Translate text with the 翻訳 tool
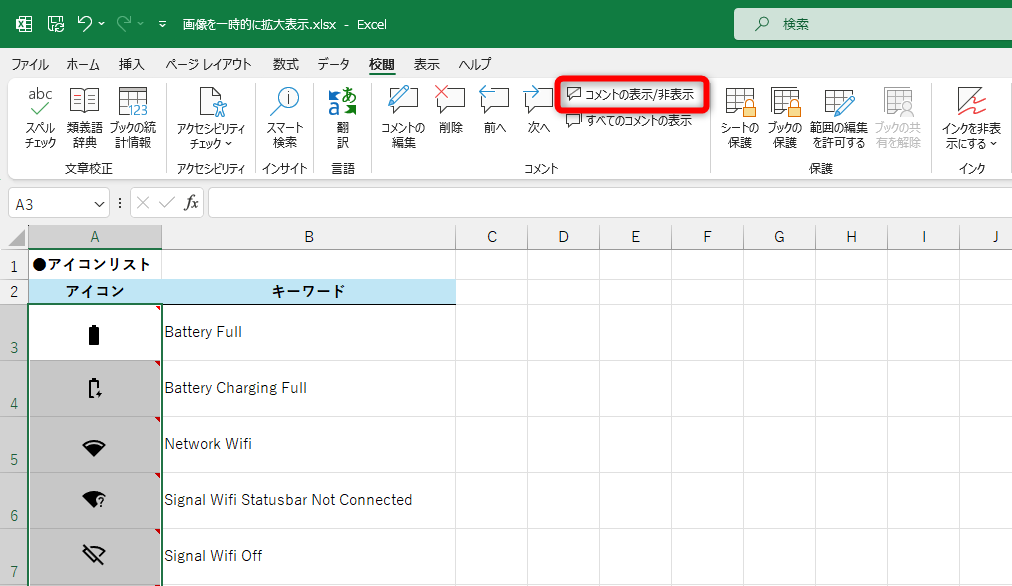 (x=343, y=115)
